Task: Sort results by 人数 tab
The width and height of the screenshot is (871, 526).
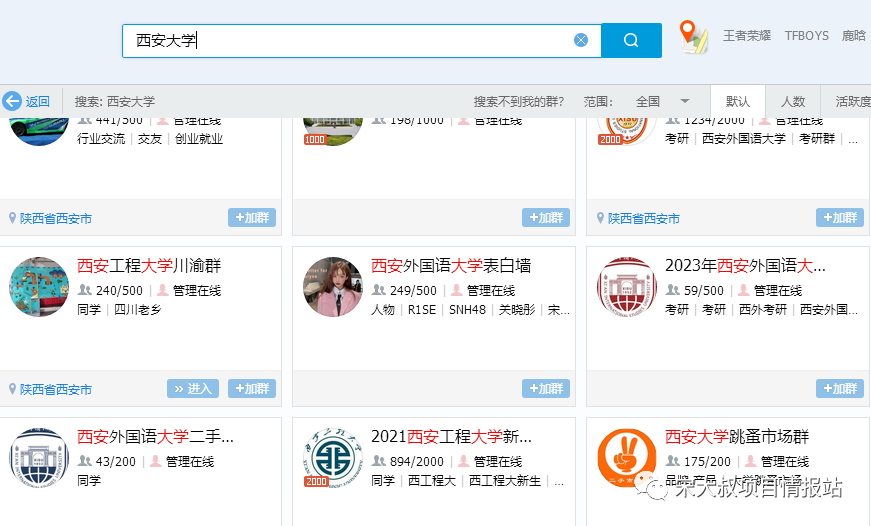Action: [x=793, y=102]
